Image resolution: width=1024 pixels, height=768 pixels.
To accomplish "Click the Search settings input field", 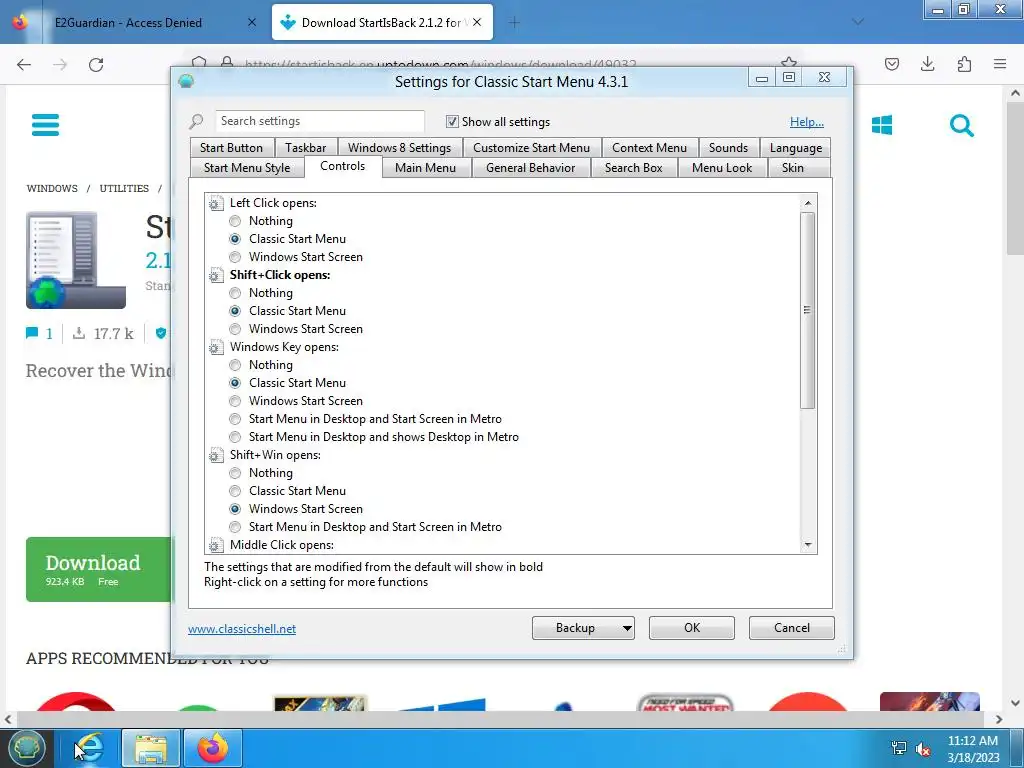I will click(320, 121).
